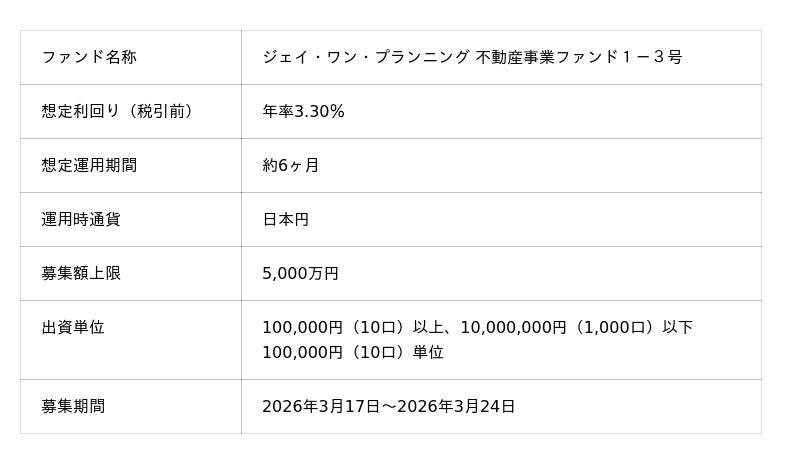Click the 募集額上限 label cell
Screen dimensions: 800x464
point(81,273)
